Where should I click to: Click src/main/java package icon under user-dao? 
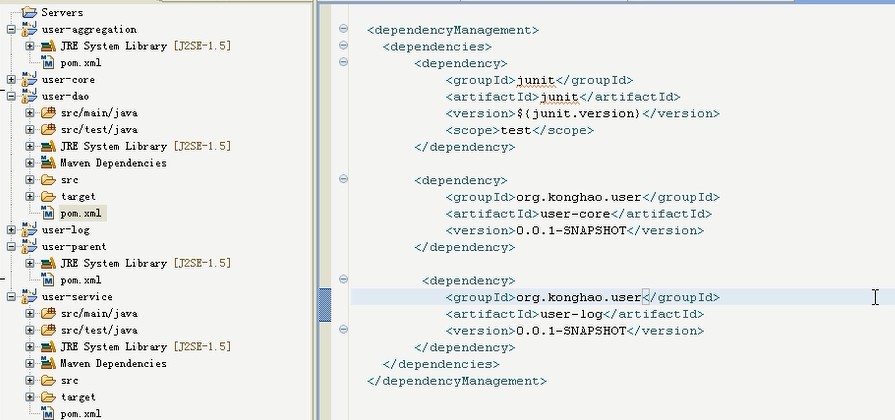pos(47,113)
